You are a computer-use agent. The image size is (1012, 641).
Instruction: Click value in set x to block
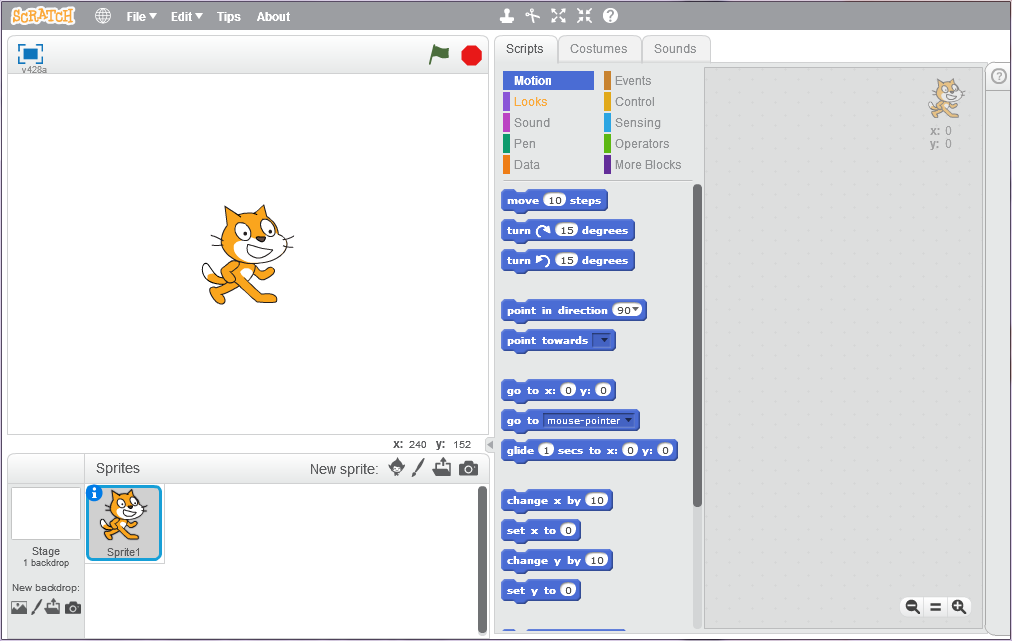[x=568, y=530]
